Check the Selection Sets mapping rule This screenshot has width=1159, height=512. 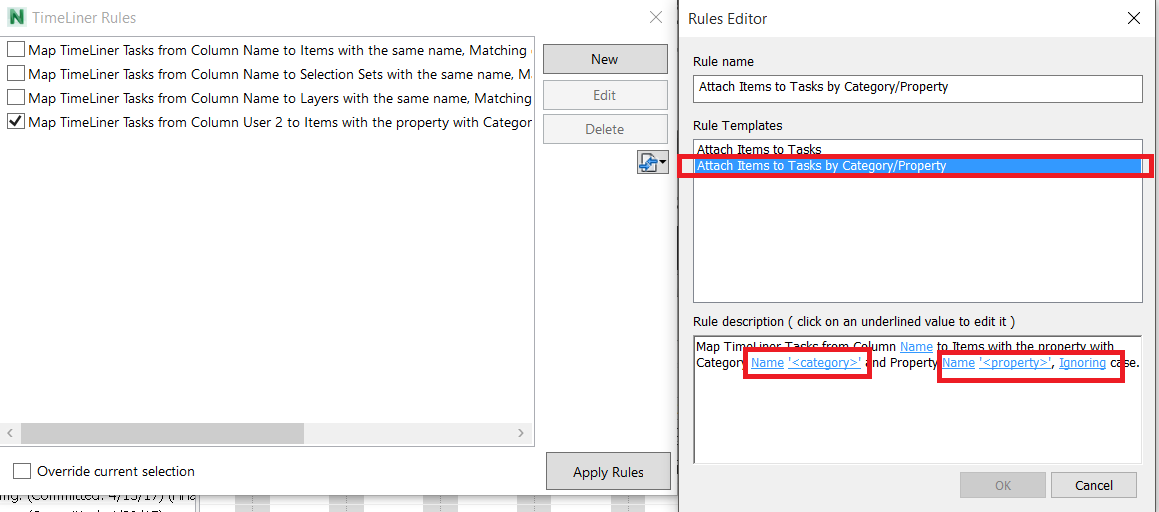[16, 74]
